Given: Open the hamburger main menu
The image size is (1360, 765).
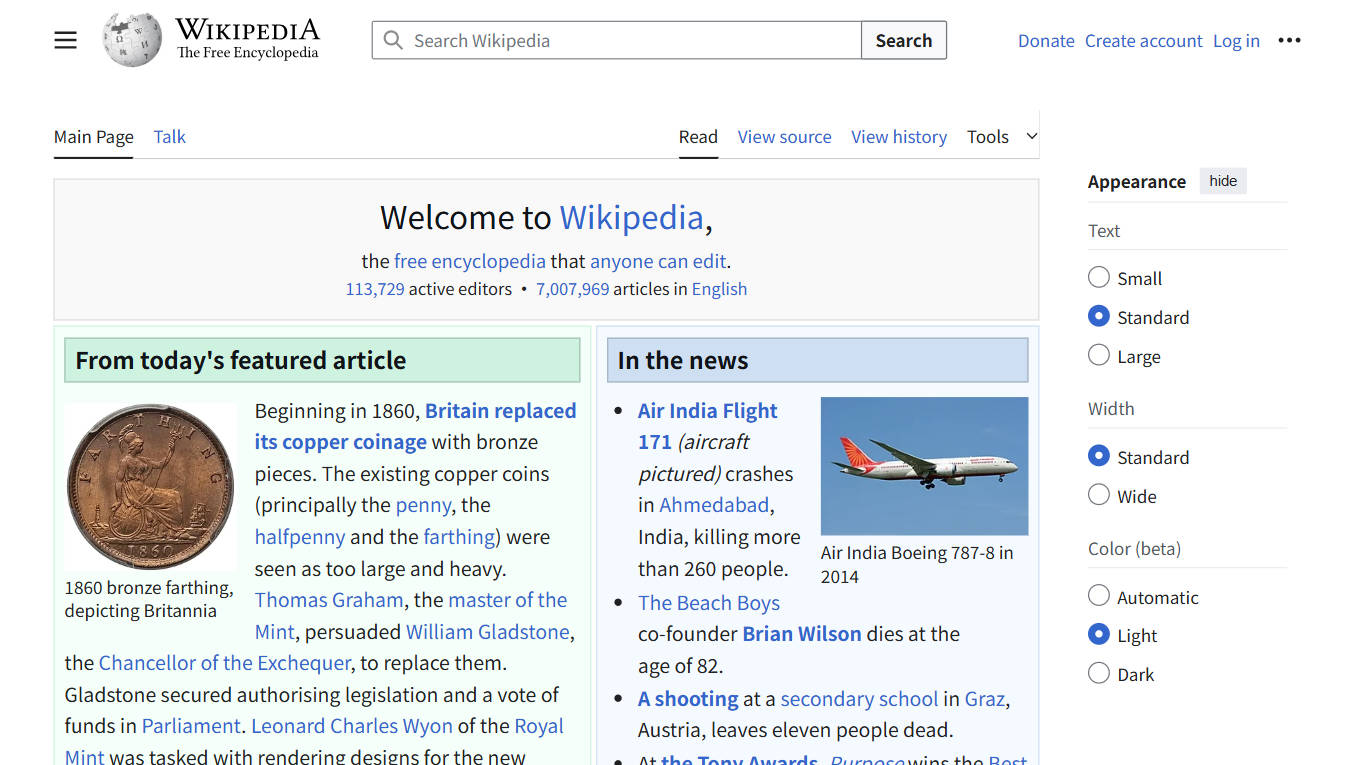Looking at the screenshot, I should pos(65,40).
